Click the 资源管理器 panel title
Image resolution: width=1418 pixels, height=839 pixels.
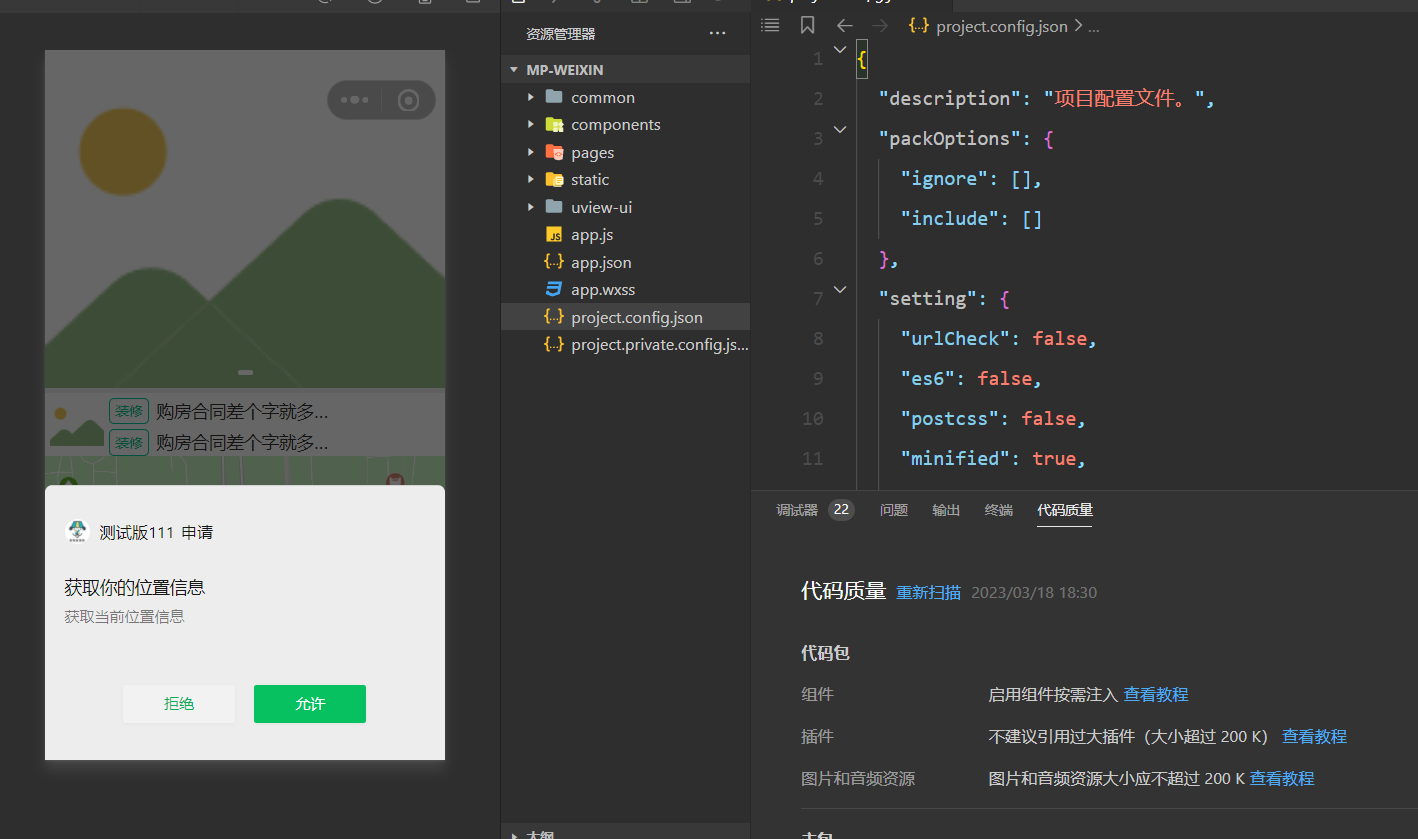[x=561, y=34]
